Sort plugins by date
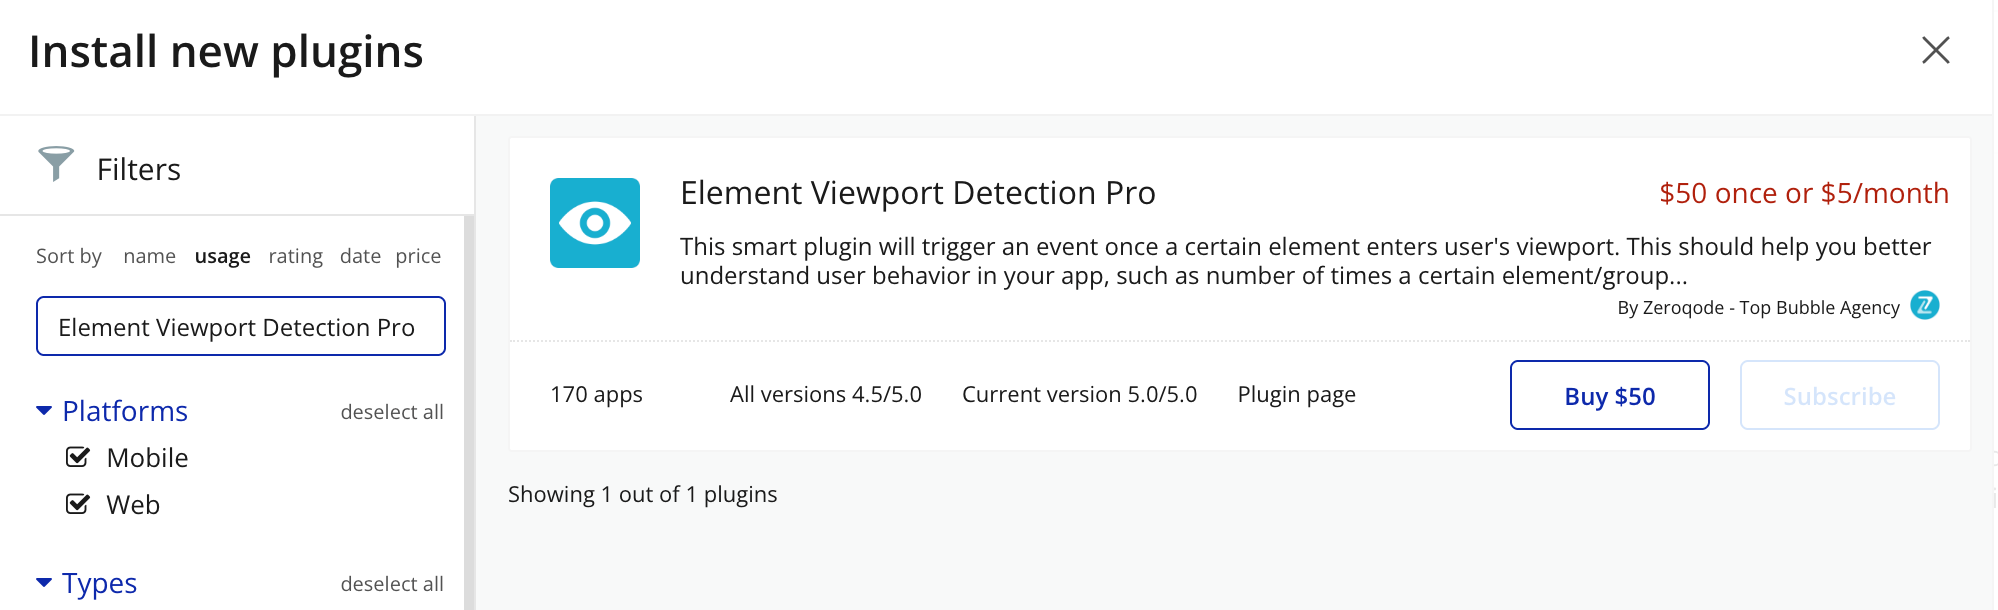Viewport: 1998px width, 610px height. click(360, 256)
